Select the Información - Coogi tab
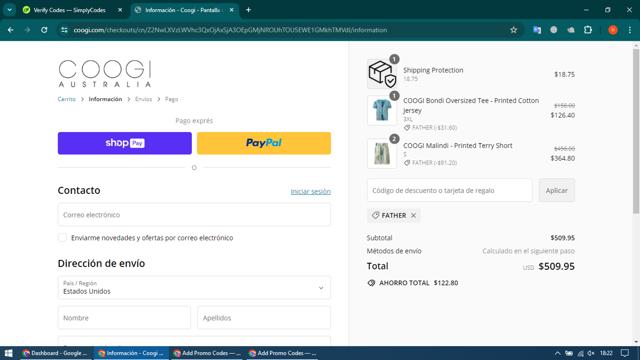Image resolution: width=640 pixels, height=360 pixels. tap(183, 10)
